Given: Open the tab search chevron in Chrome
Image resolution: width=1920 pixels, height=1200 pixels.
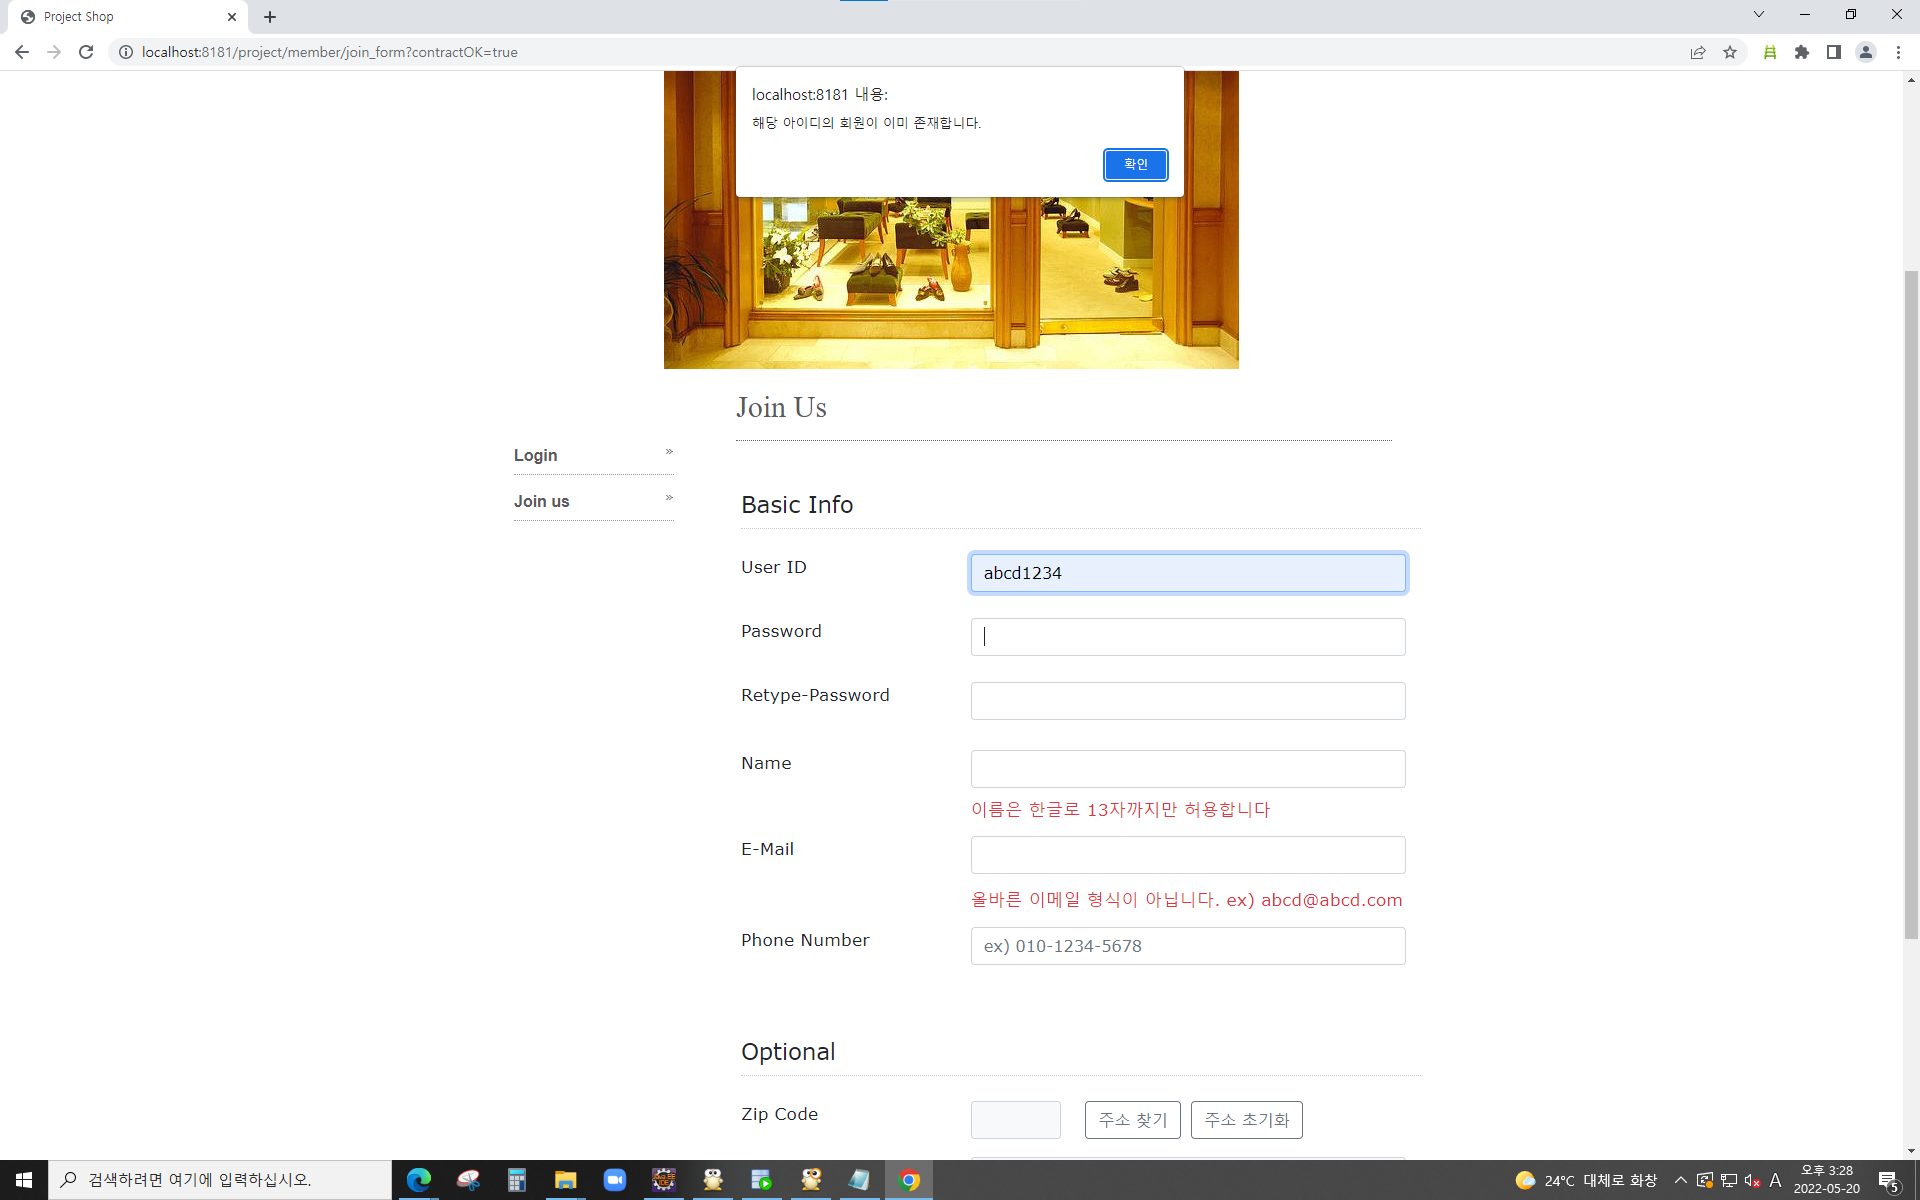Looking at the screenshot, I should pyautogui.click(x=1758, y=14).
